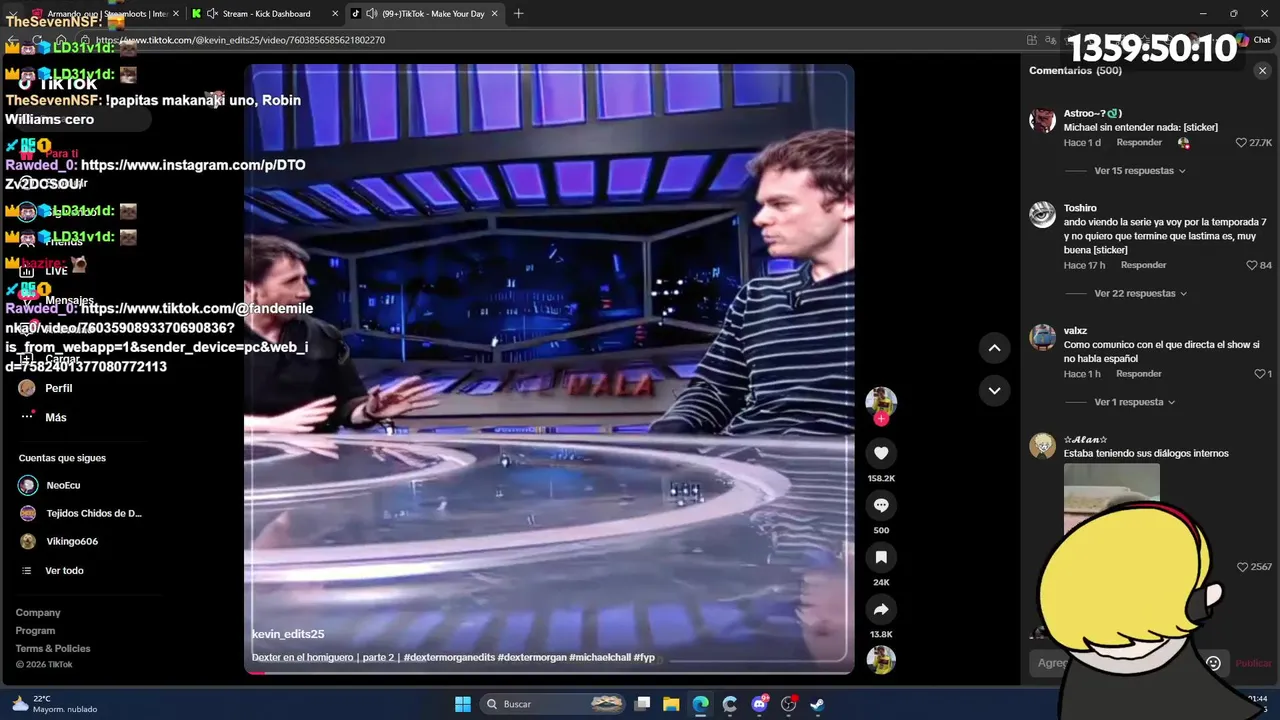Close the comments panel with the X

pyautogui.click(x=1262, y=71)
